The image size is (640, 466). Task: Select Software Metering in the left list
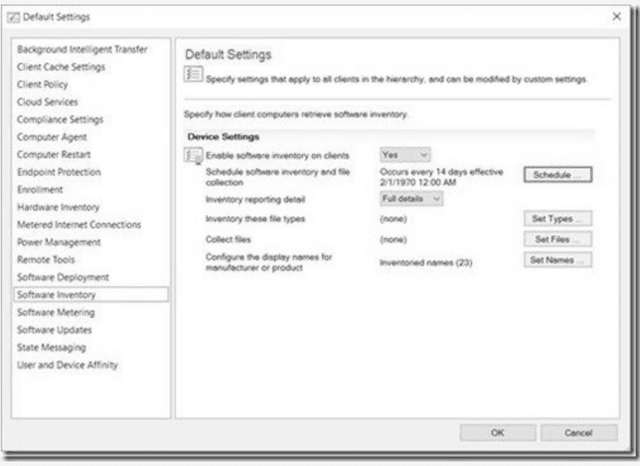(x=56, y=312)
